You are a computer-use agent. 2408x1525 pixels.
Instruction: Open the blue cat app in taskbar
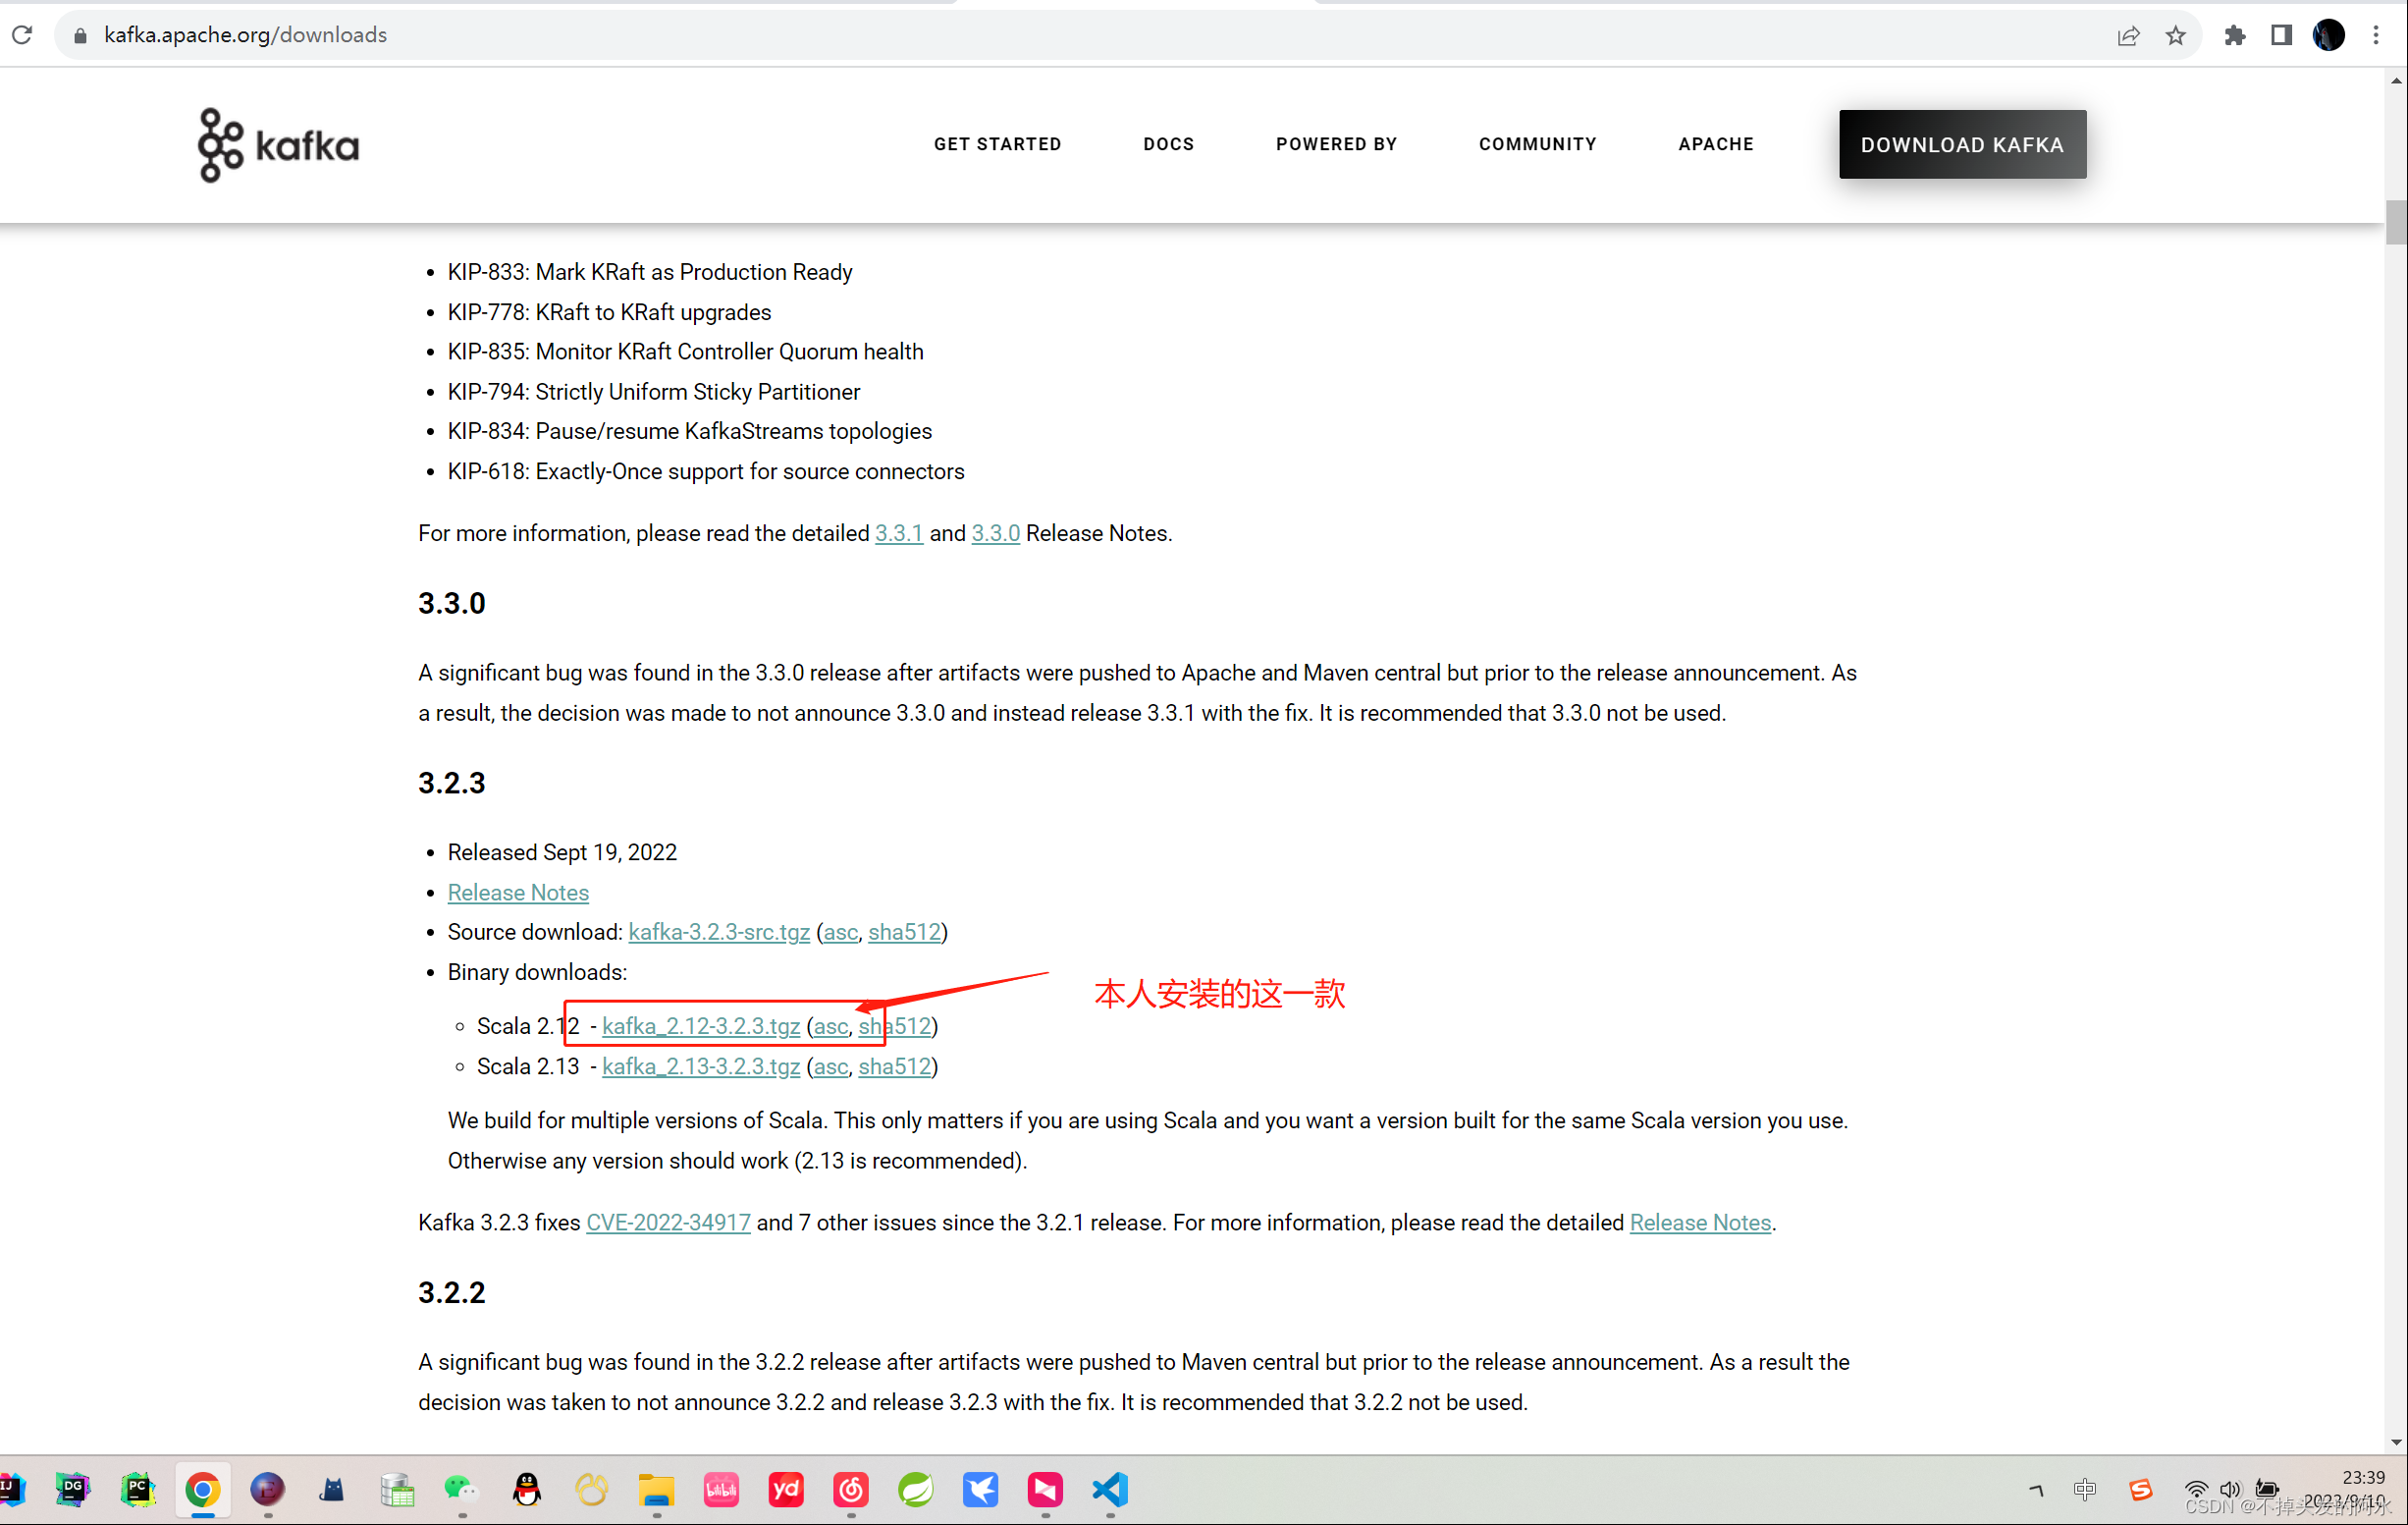(332, 1489)
